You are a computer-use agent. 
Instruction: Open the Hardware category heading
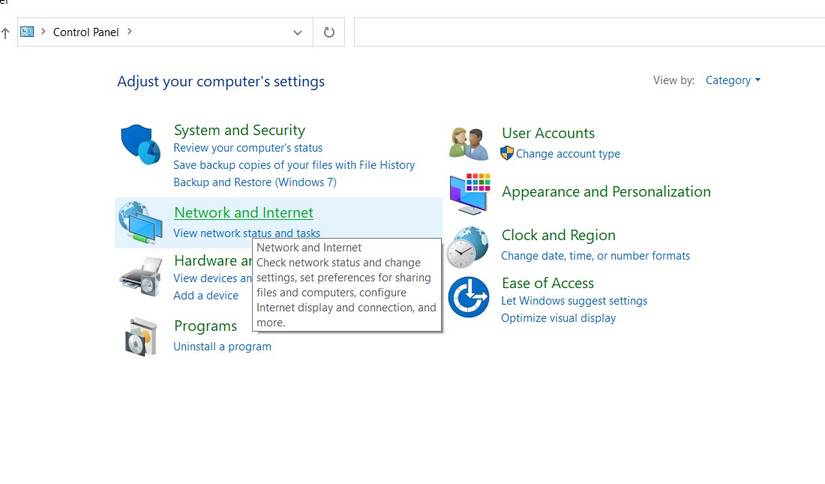coord(213,260)
